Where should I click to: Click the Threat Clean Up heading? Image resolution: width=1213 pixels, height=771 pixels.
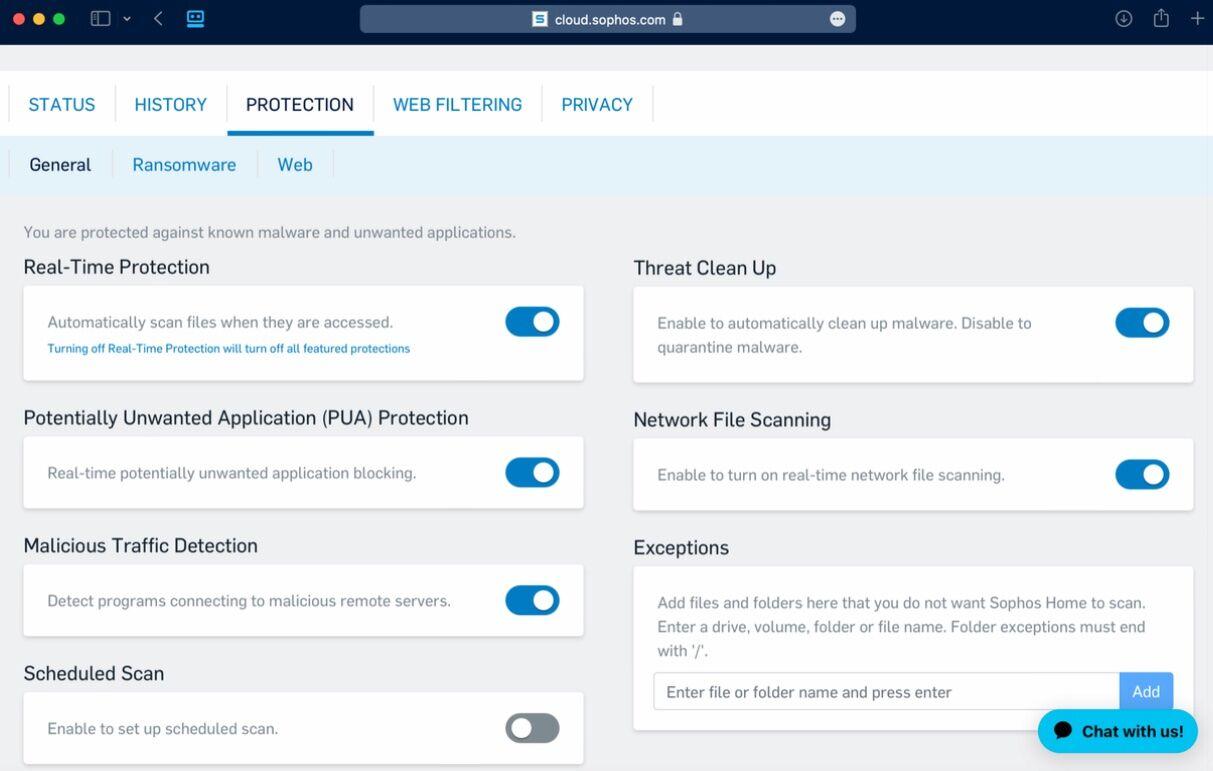pos(705,268)
